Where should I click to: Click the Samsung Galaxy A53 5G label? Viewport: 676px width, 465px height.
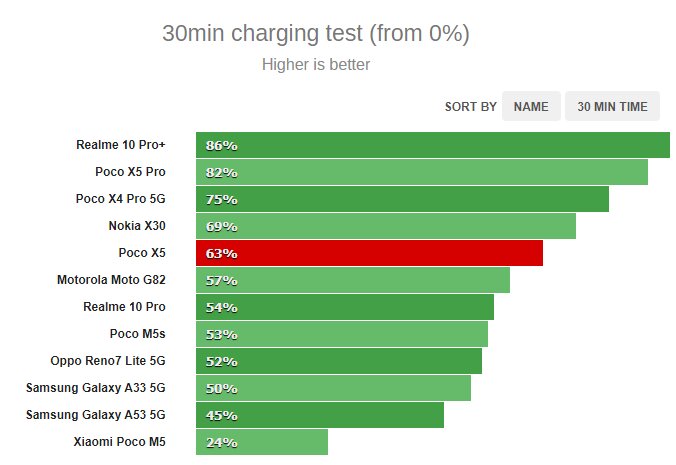click(x=96, y=415)
